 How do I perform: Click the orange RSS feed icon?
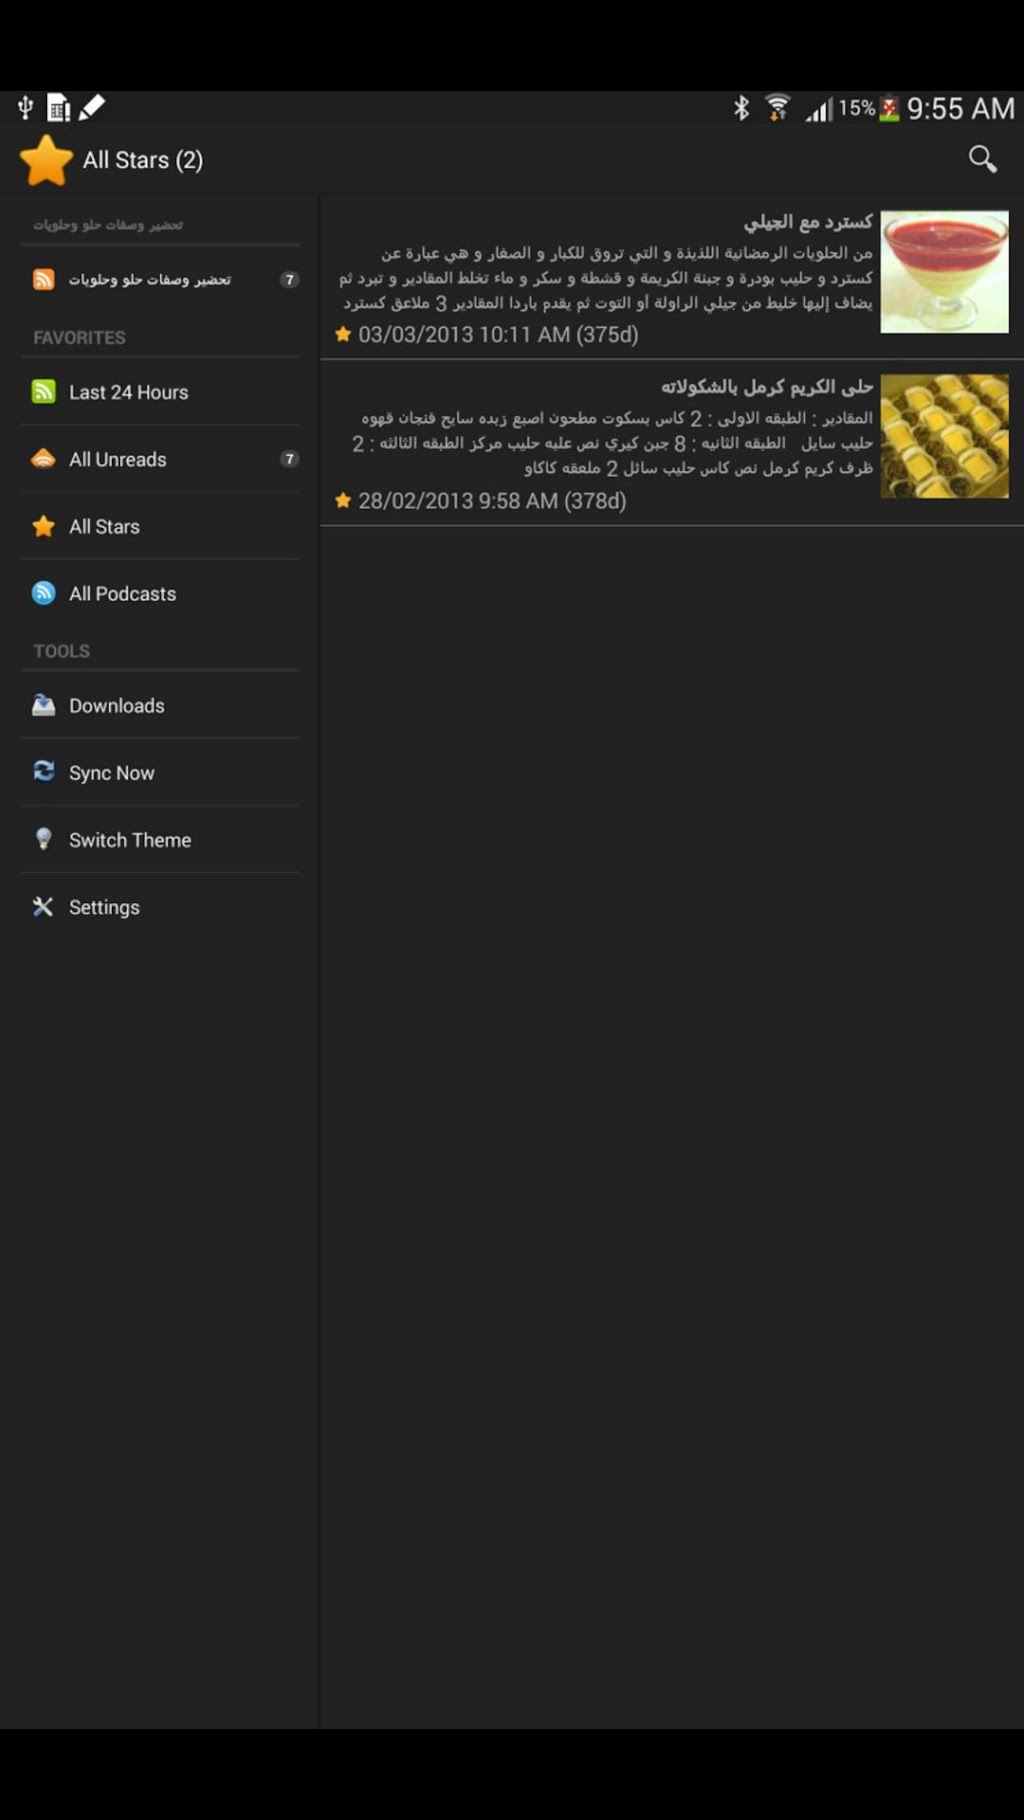[43, 279]
